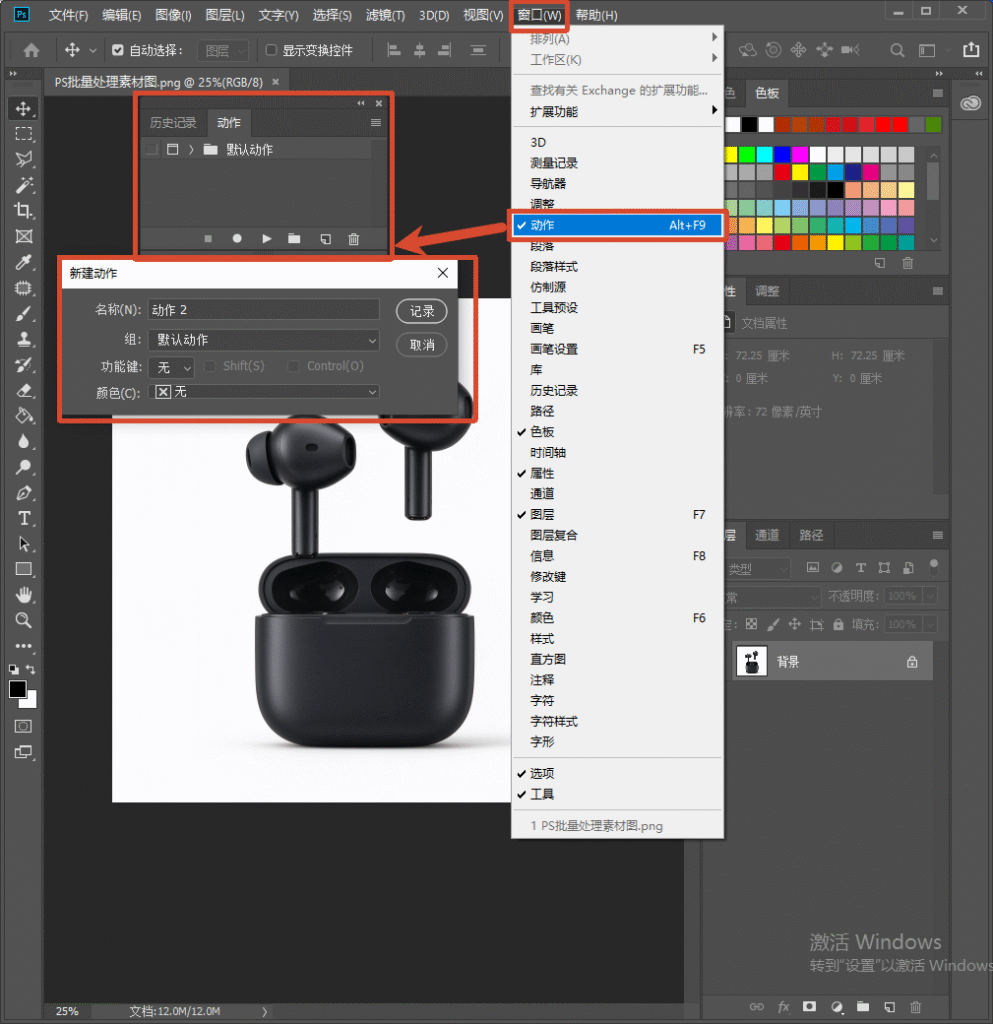Viewport: 993px width, 1024px height.
Task: Activate the Hand tool
Action: (x=24, y=595)
